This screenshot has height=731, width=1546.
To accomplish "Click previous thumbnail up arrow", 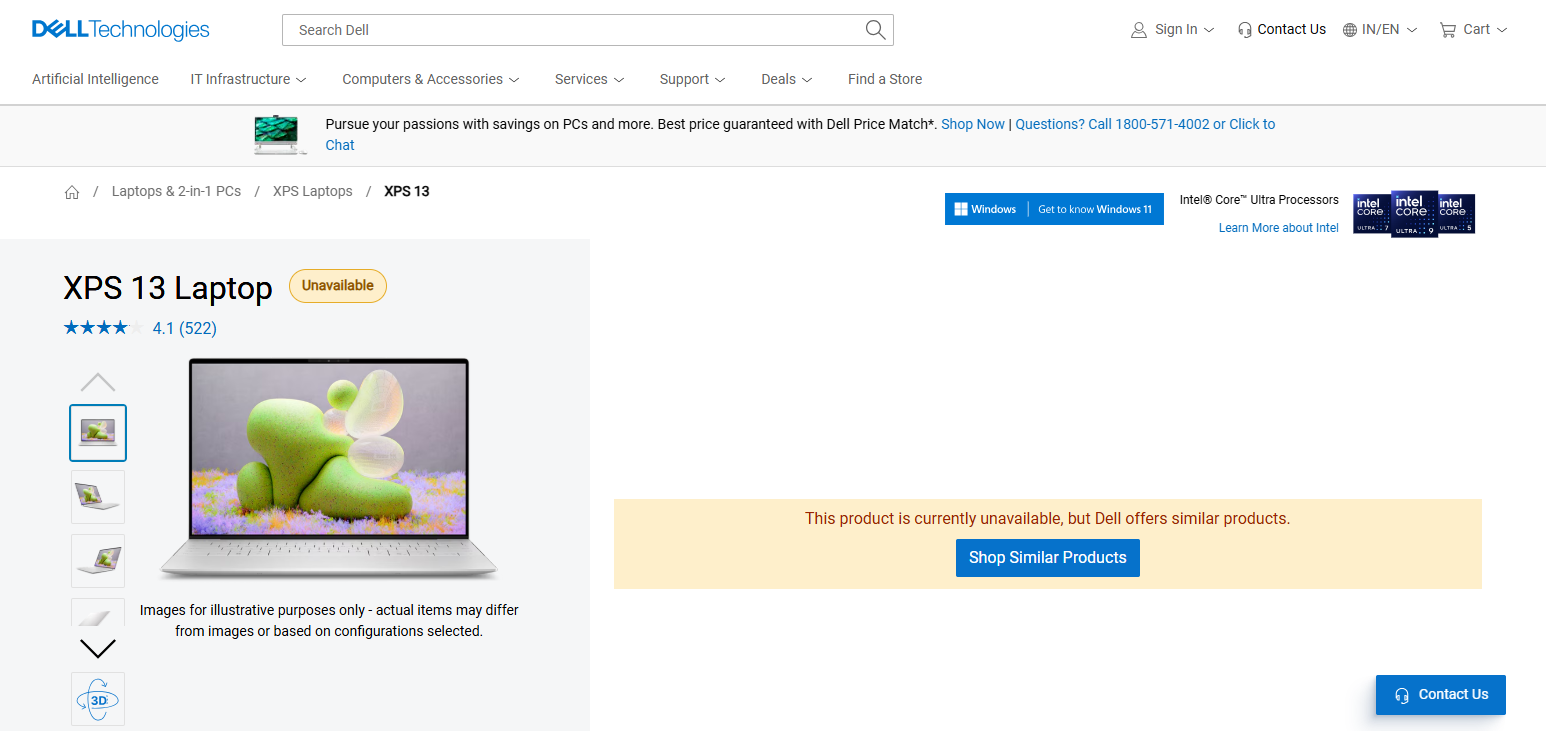I will pos(98,382).
